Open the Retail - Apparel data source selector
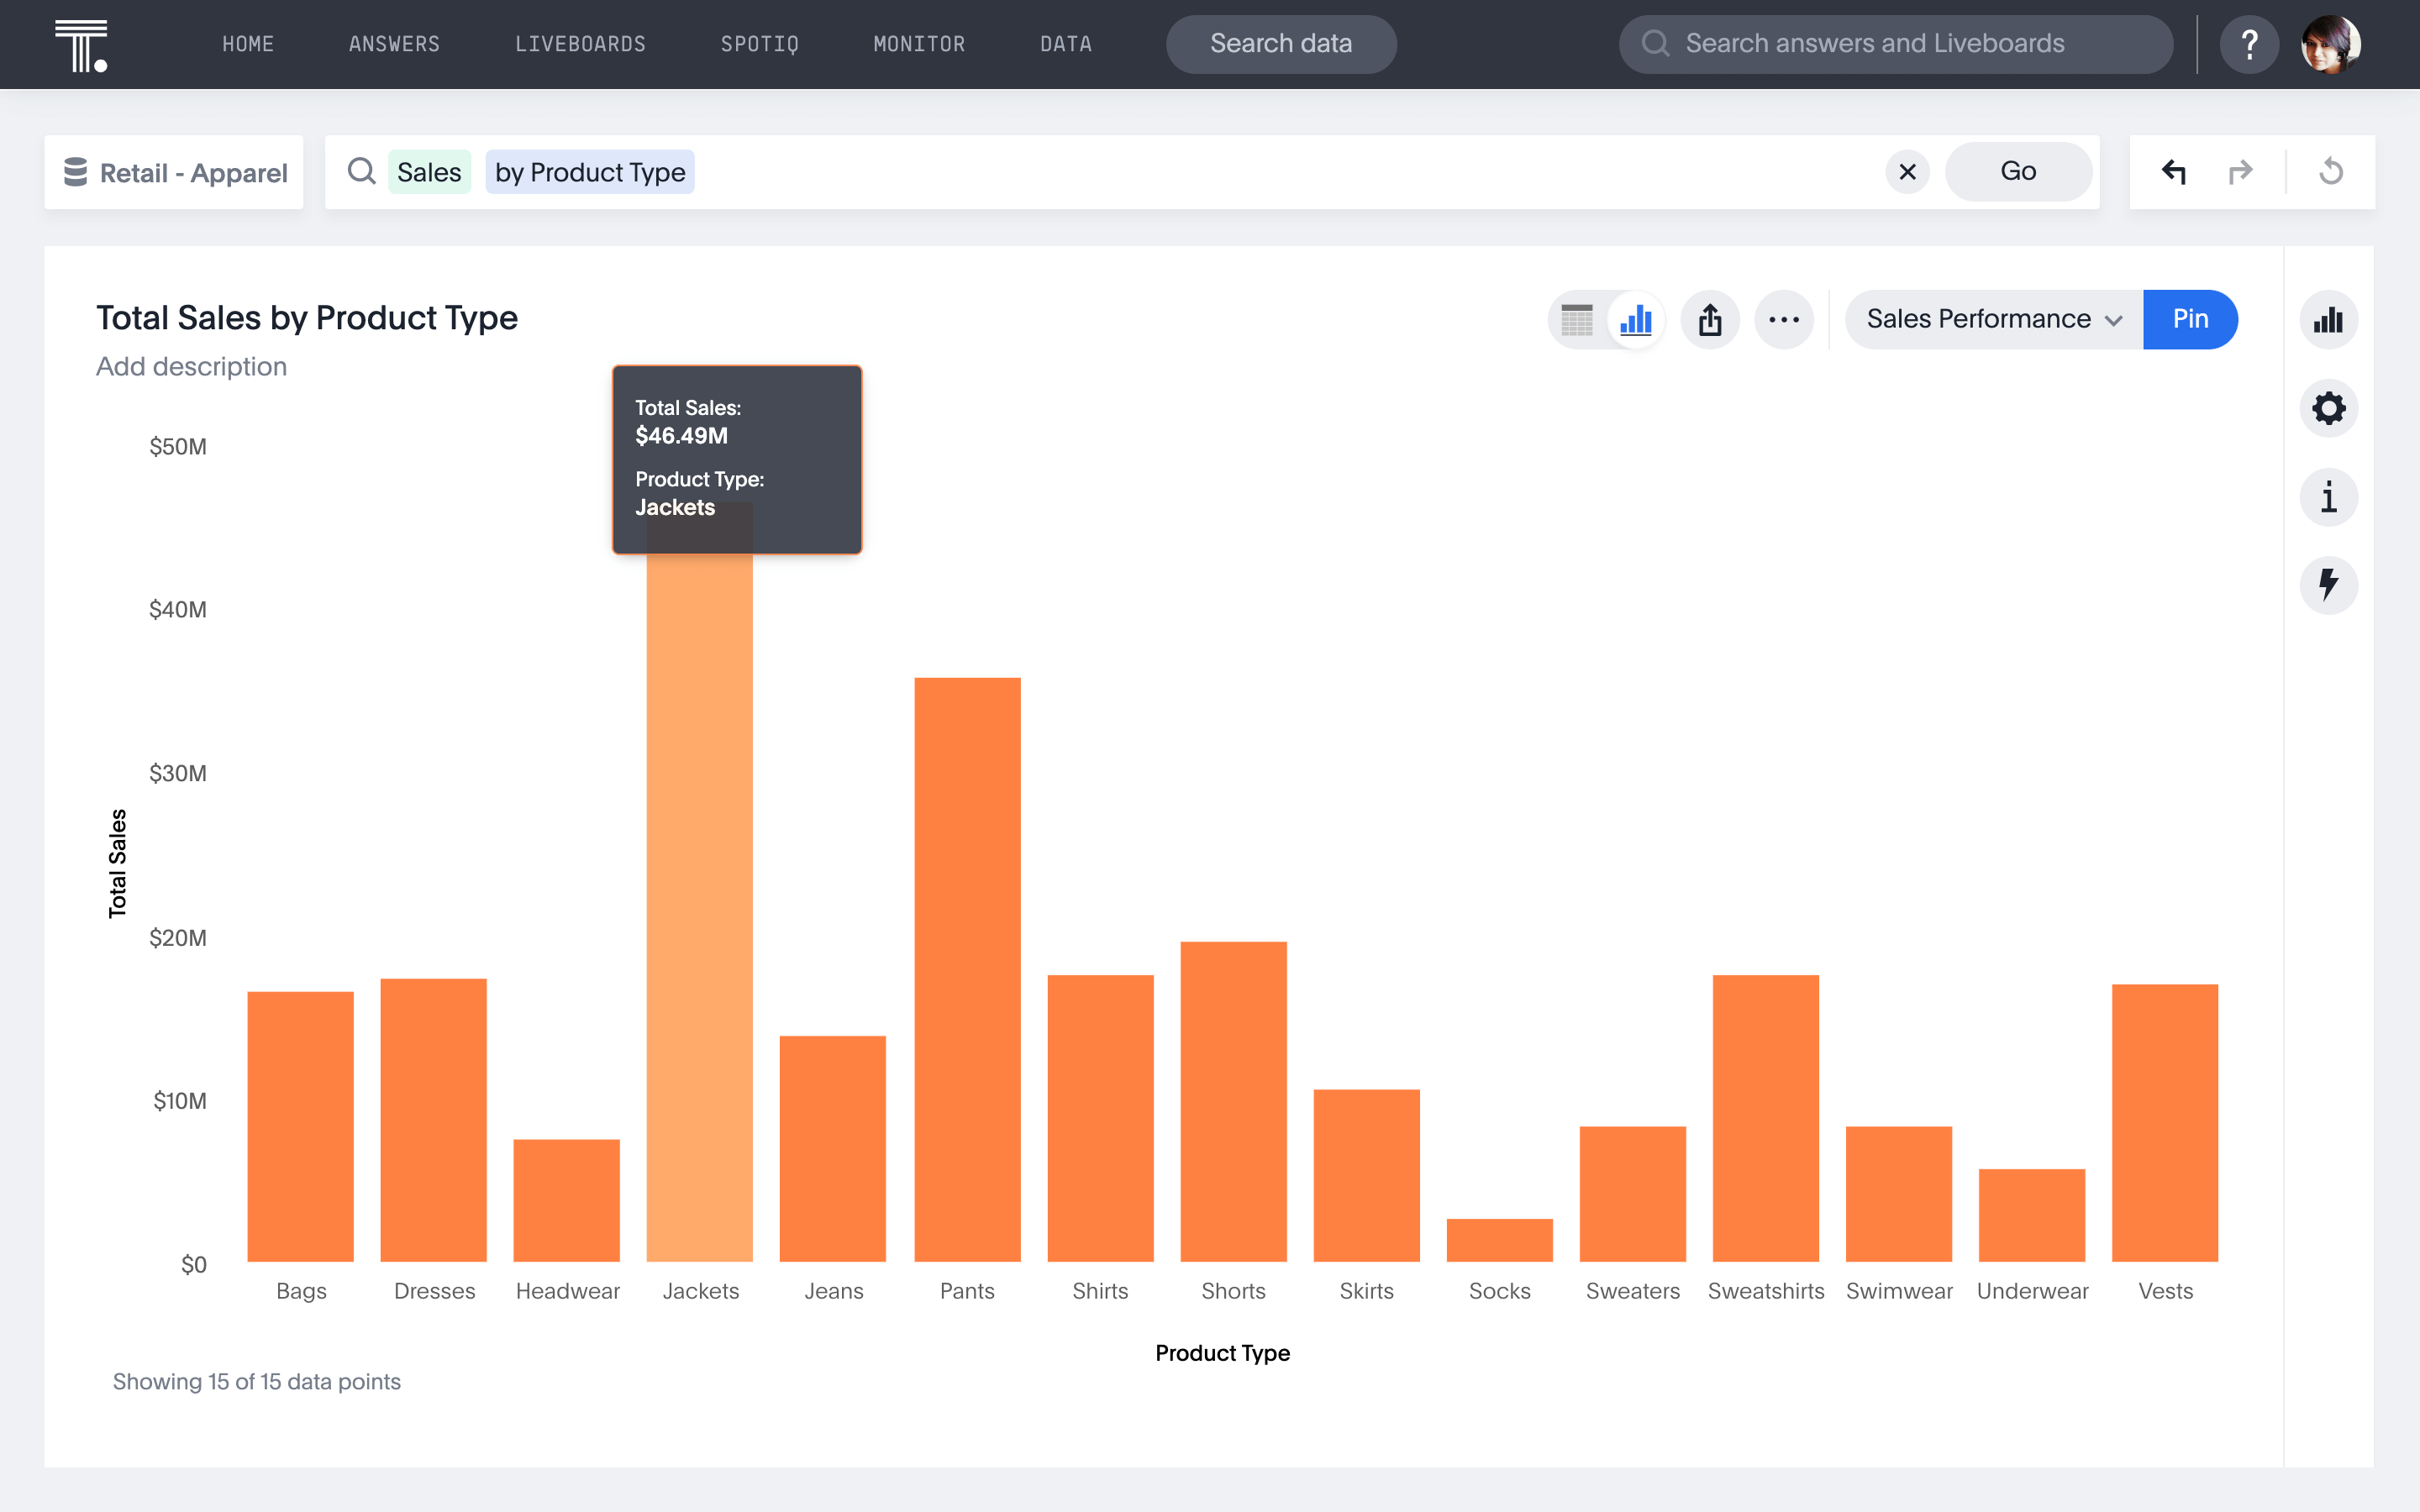 (x=174, y=172)
